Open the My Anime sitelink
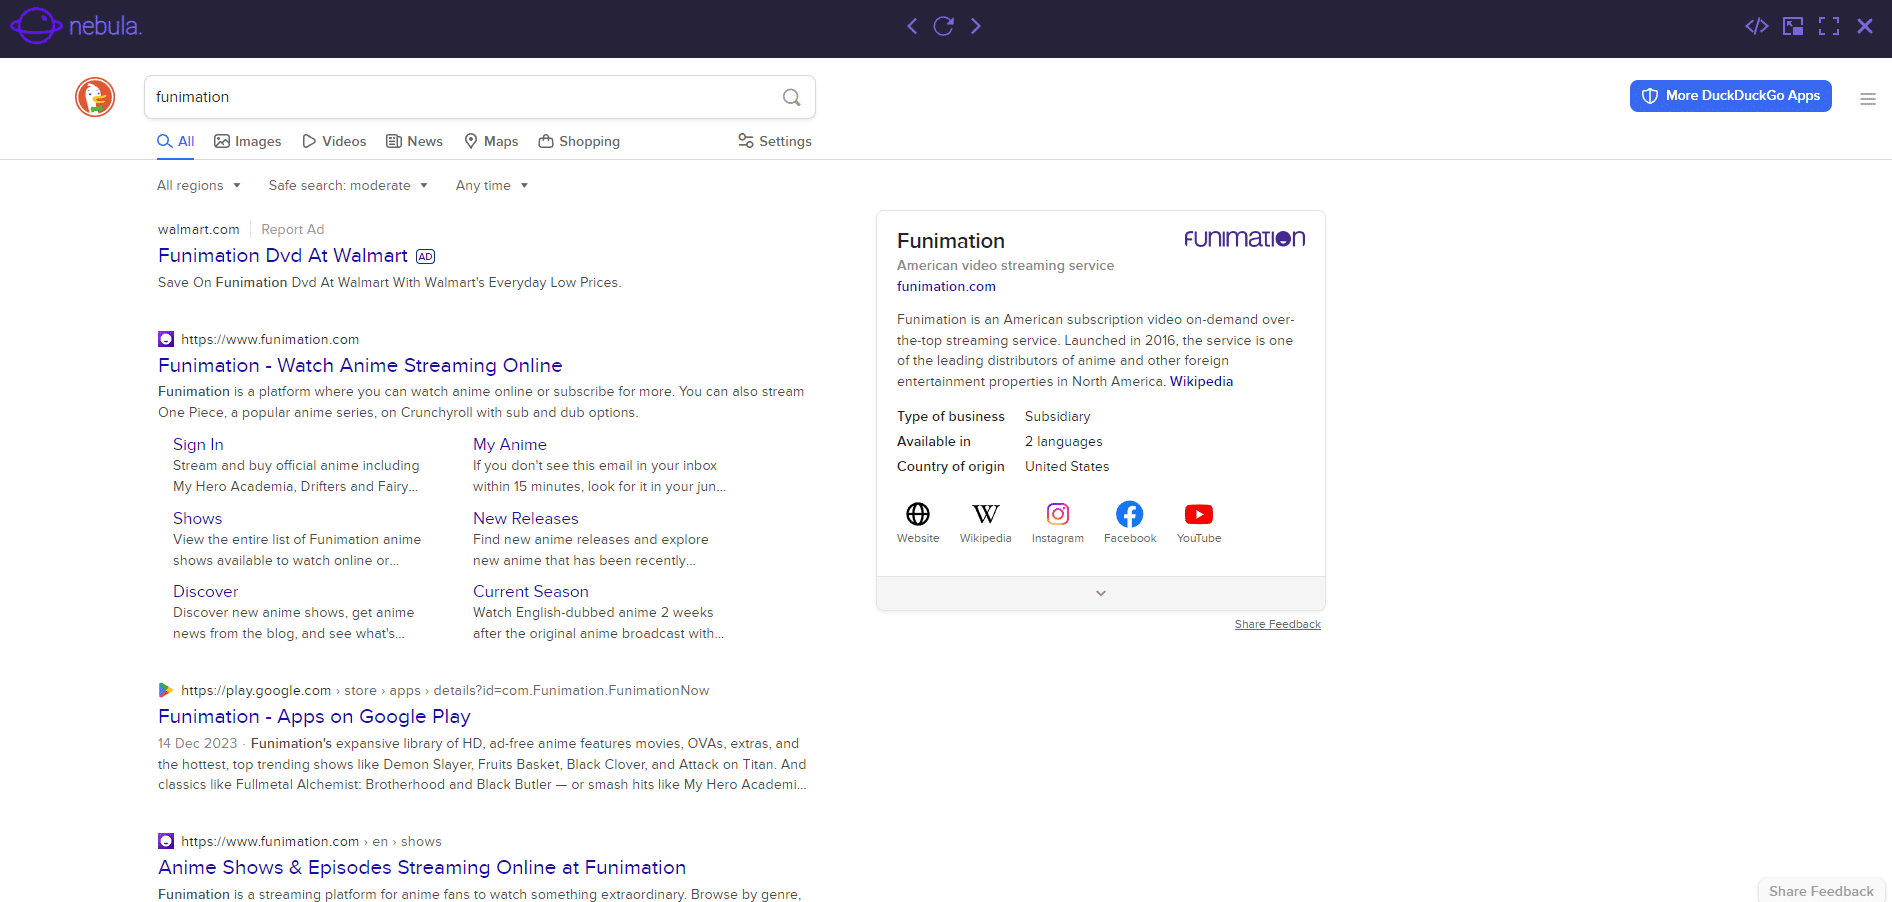The image size is (1892, 902). (510, 444)
